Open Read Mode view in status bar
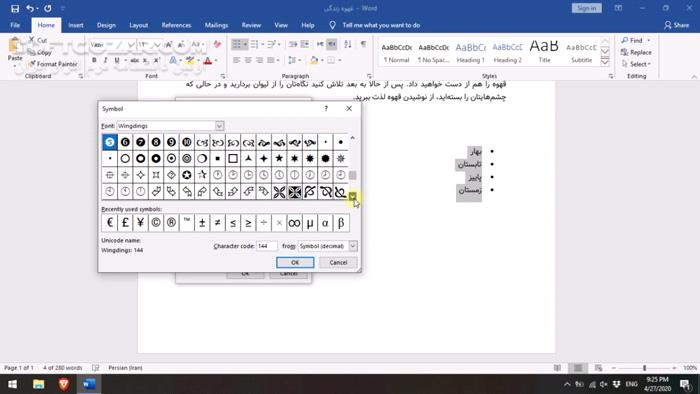The height and width of the screenshot is (394, 700). click(x=557, y=368)
